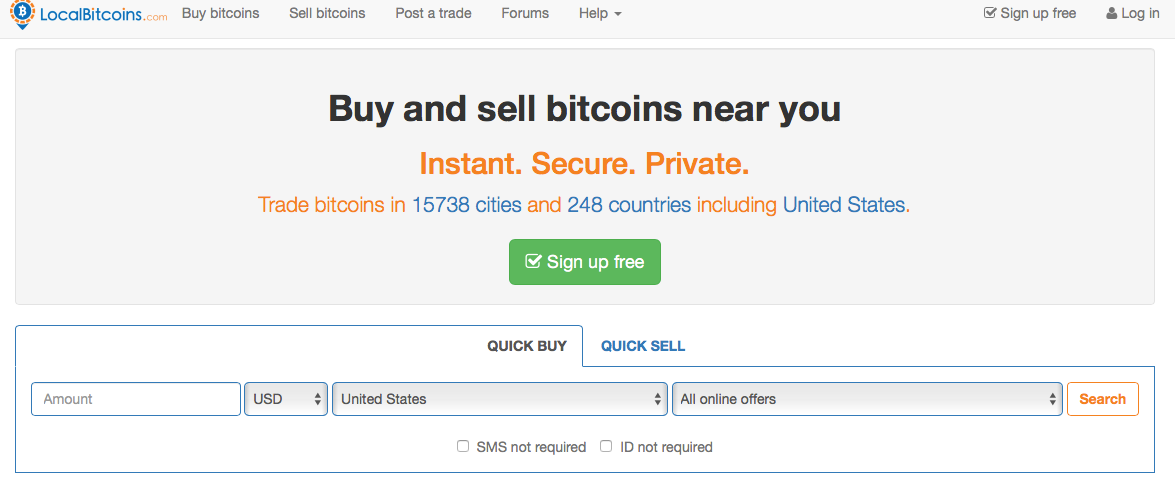Open the Buy bitcoins menu item
Viewport: 1175px width, 483px height.
tap(220, 13)
